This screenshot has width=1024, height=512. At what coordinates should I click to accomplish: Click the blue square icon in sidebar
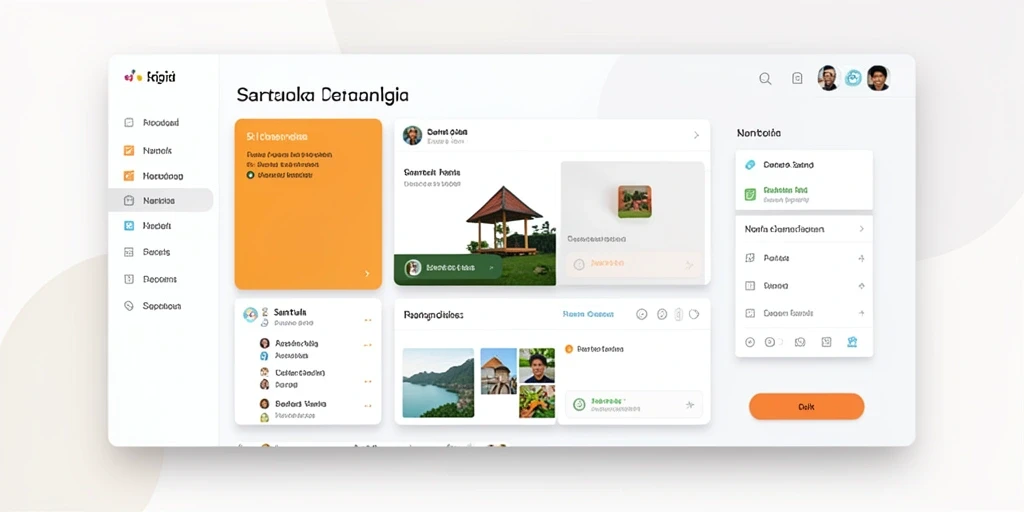(129, 226)
